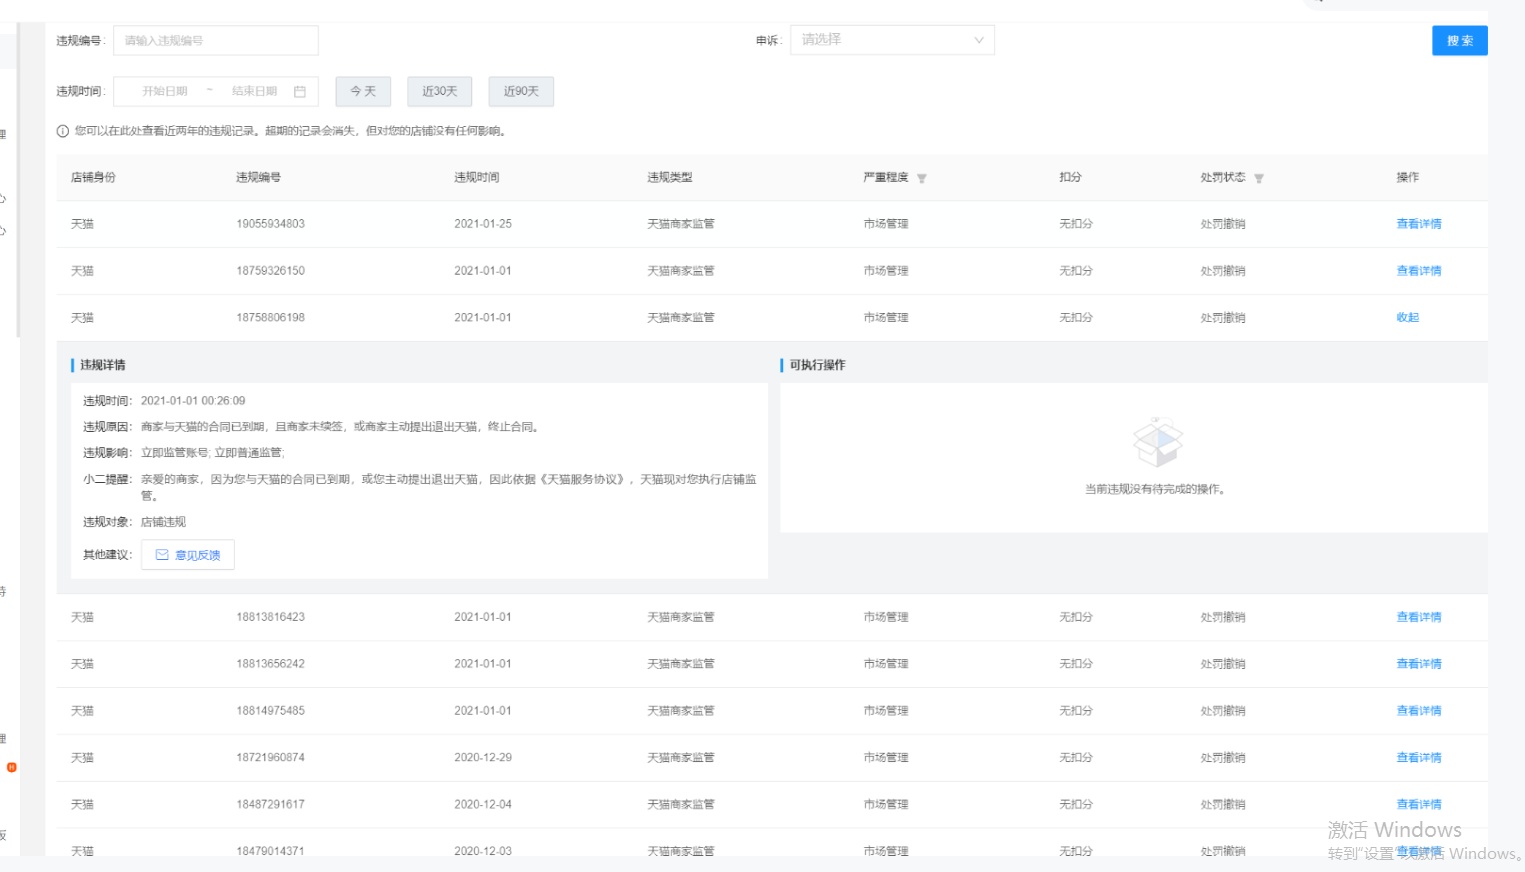
Task: Click the date 2020-12-29 cell
Action: 483,758
